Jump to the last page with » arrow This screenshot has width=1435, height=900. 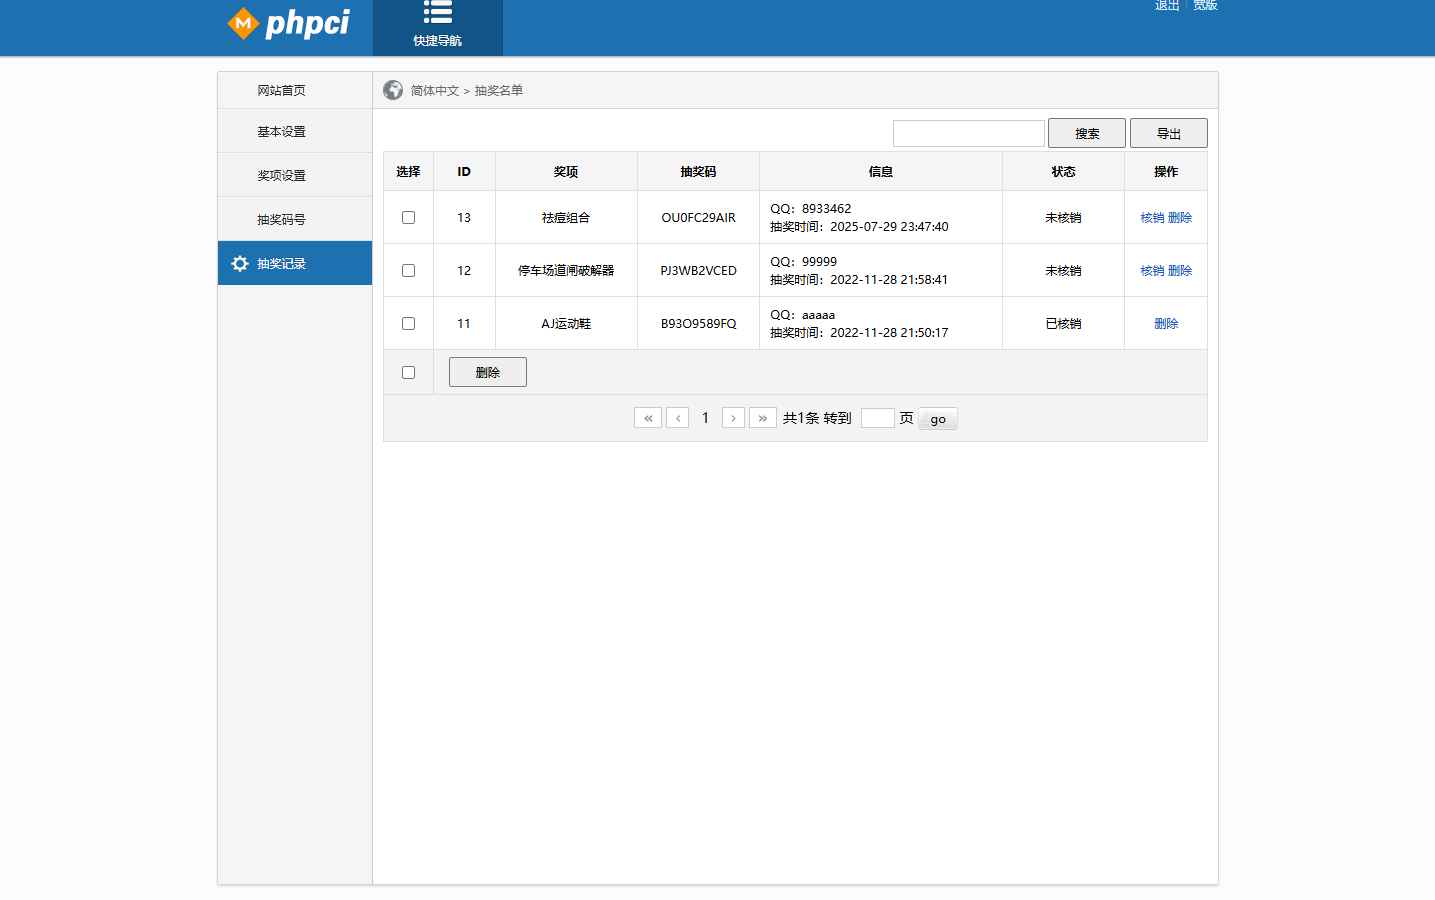coord(763,417)
